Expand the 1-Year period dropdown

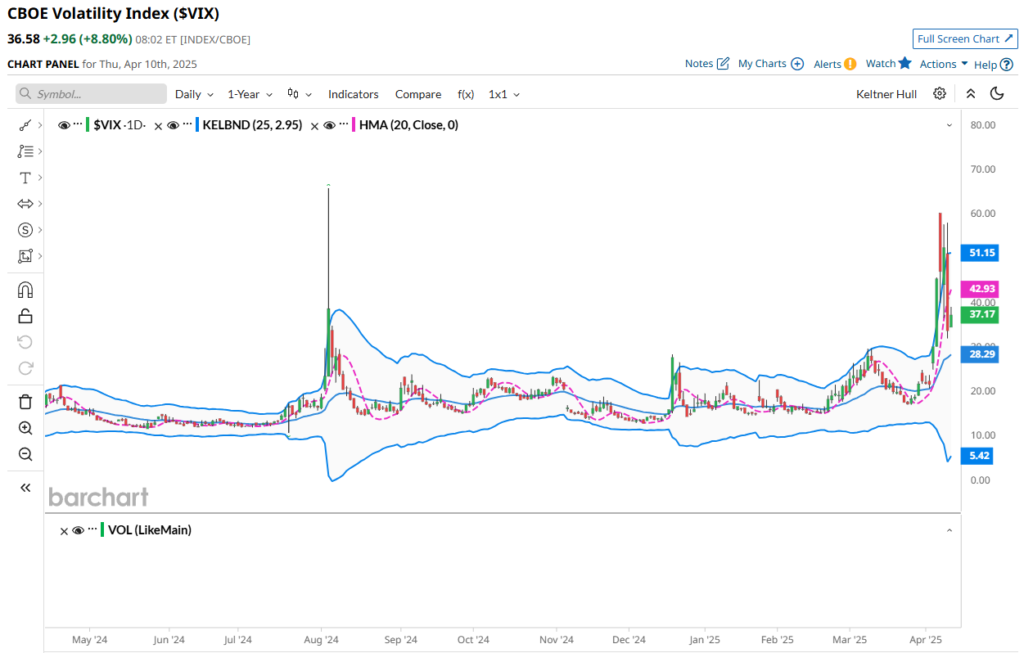249,94
